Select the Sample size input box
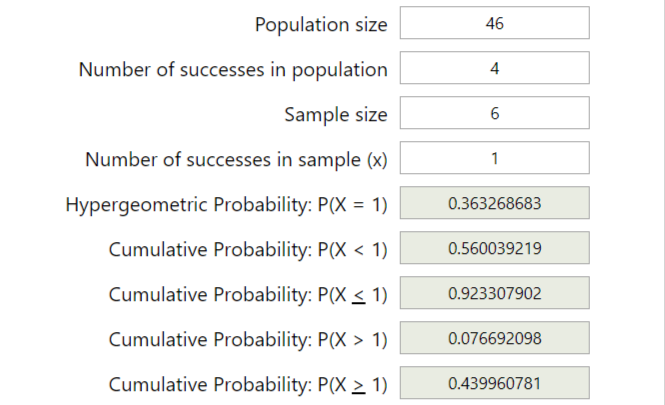665x405 pixels. pos(494,114)
